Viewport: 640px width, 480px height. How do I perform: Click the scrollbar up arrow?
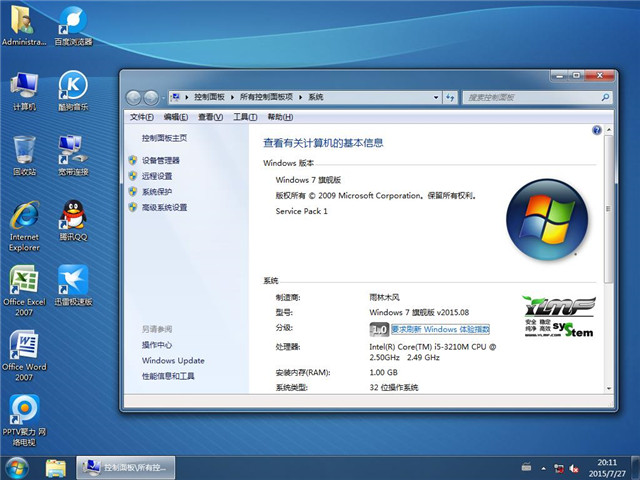click(609, 130)
